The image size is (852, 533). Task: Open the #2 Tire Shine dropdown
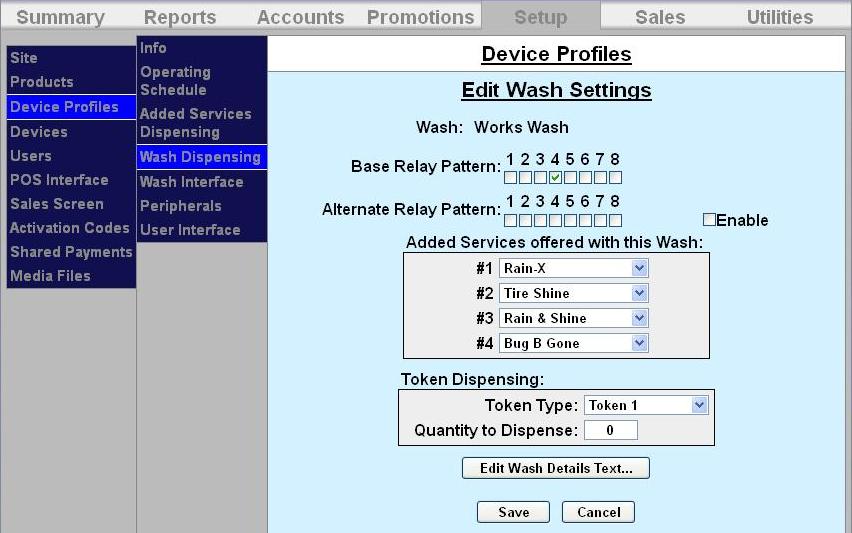tap(574, 293)
